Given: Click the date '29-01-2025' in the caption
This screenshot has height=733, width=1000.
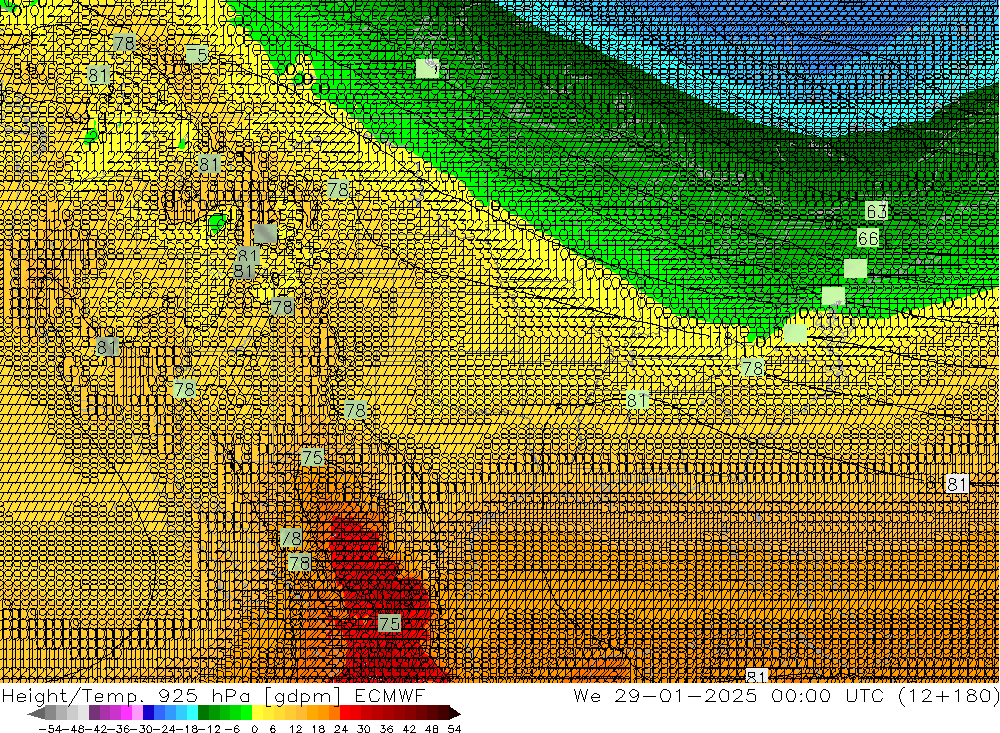Looking at the screenshot, I should point(686,695).
